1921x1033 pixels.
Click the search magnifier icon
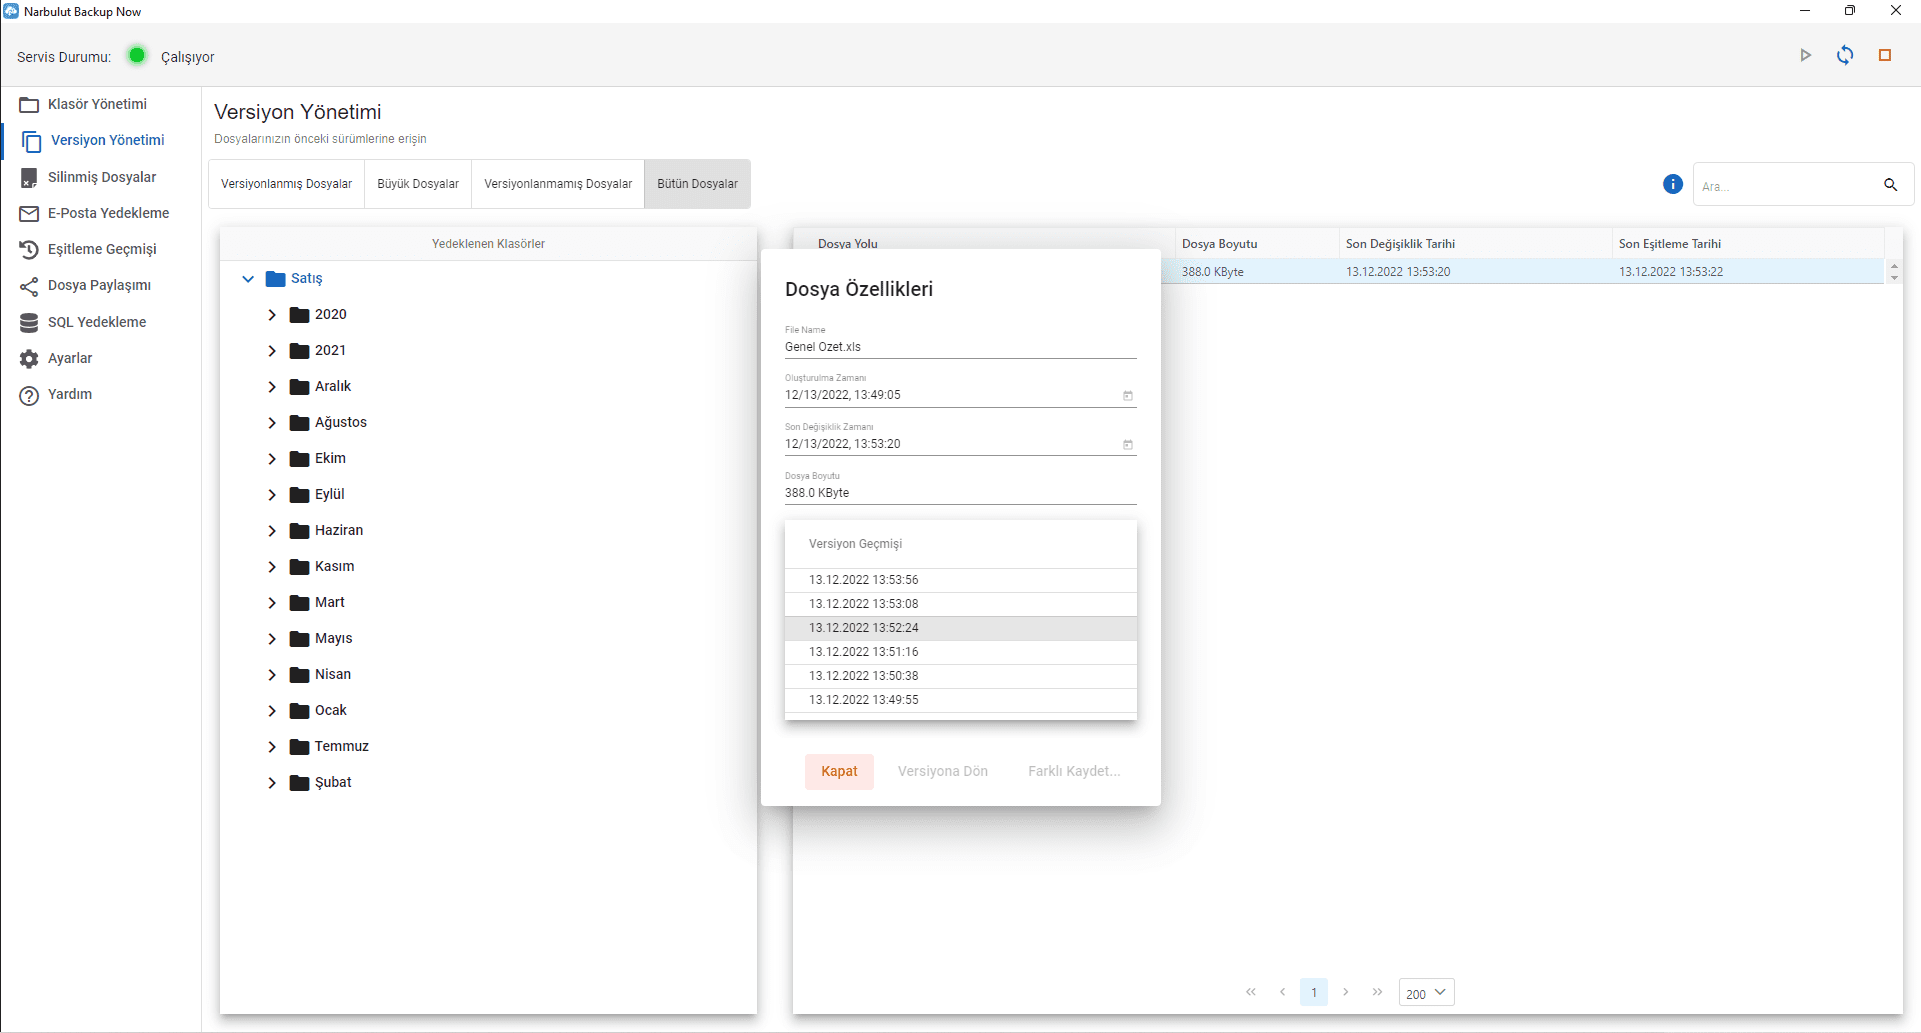pos(1890,185)
